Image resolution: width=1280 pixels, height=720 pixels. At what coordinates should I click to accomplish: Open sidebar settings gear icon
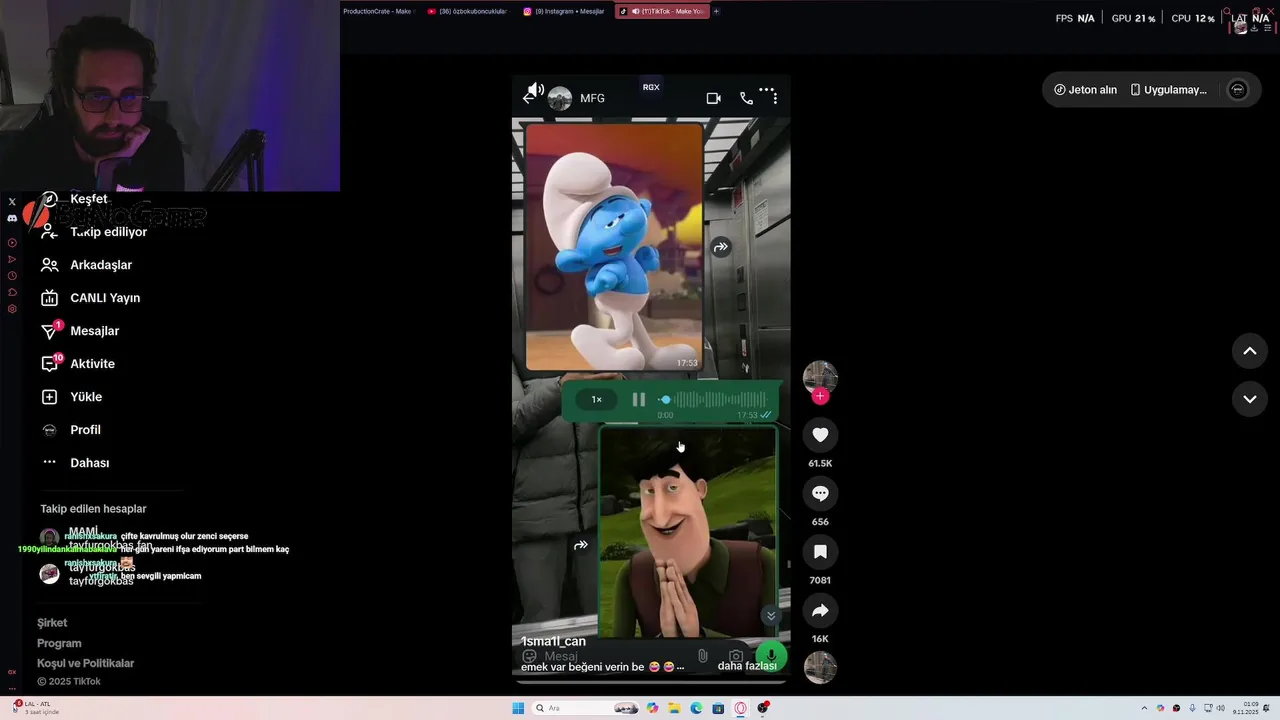click(x=12, y=309)
